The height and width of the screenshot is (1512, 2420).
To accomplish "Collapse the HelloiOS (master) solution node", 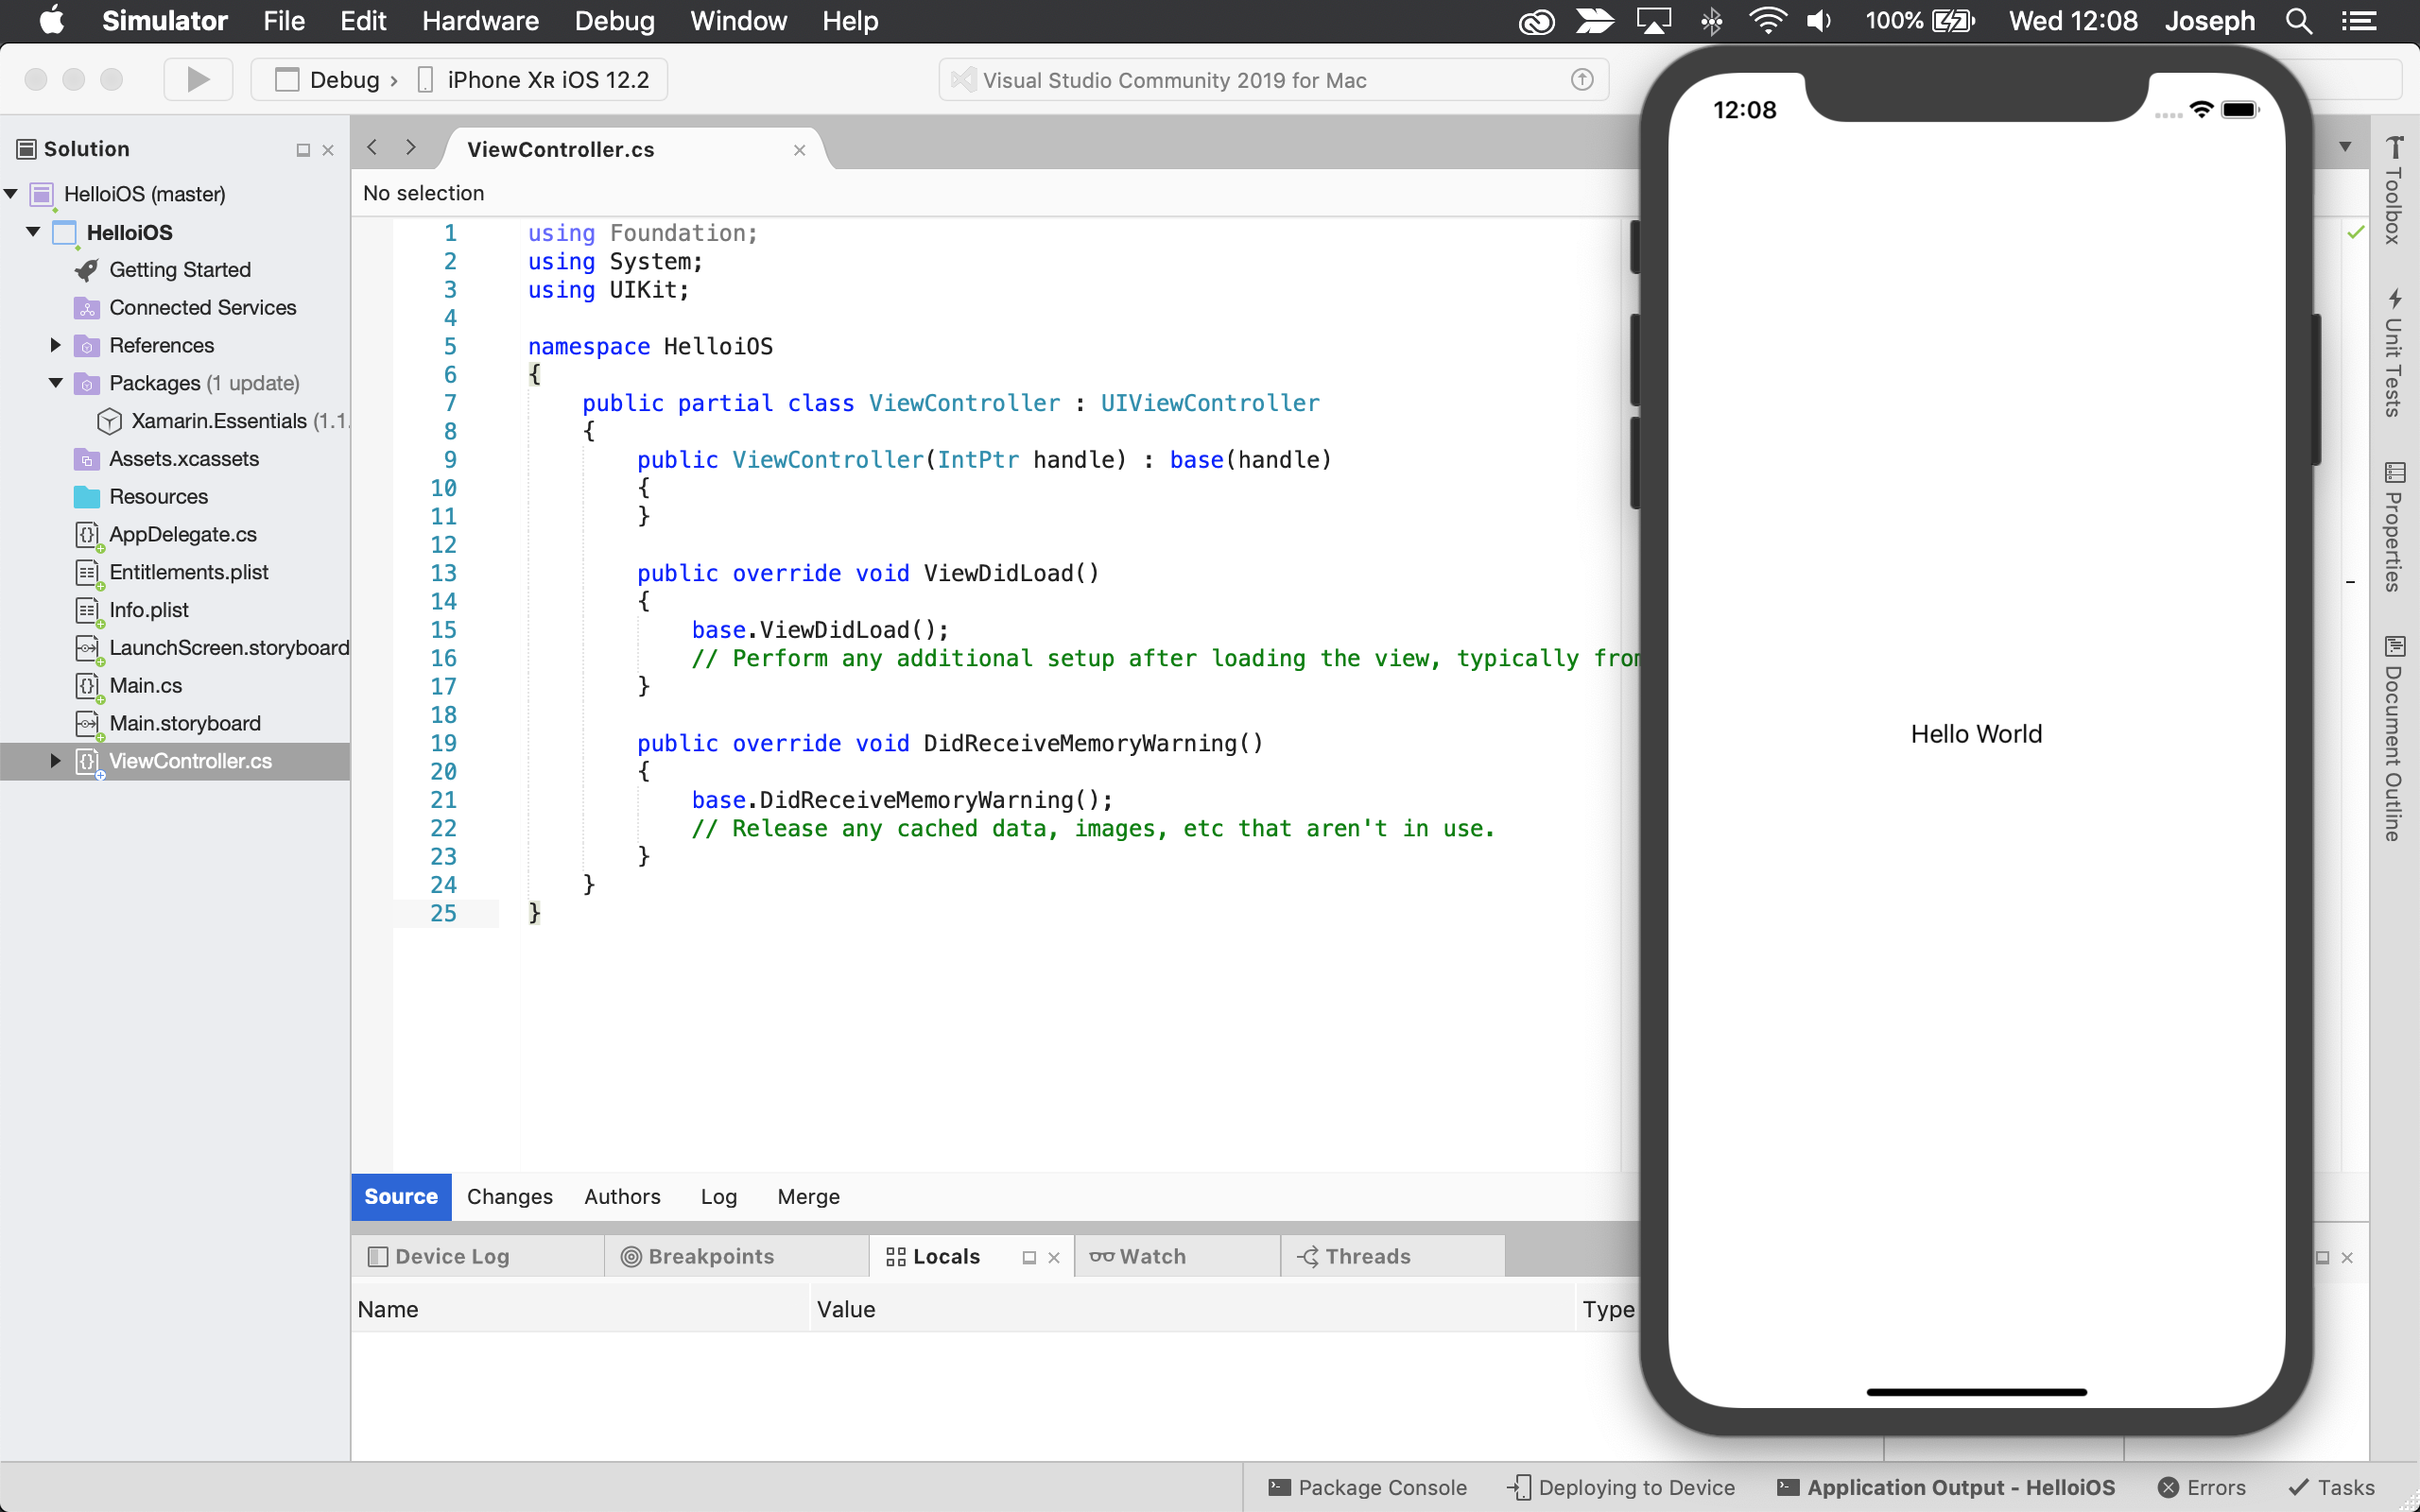I will pyautogui.click(x=12, y=193).
